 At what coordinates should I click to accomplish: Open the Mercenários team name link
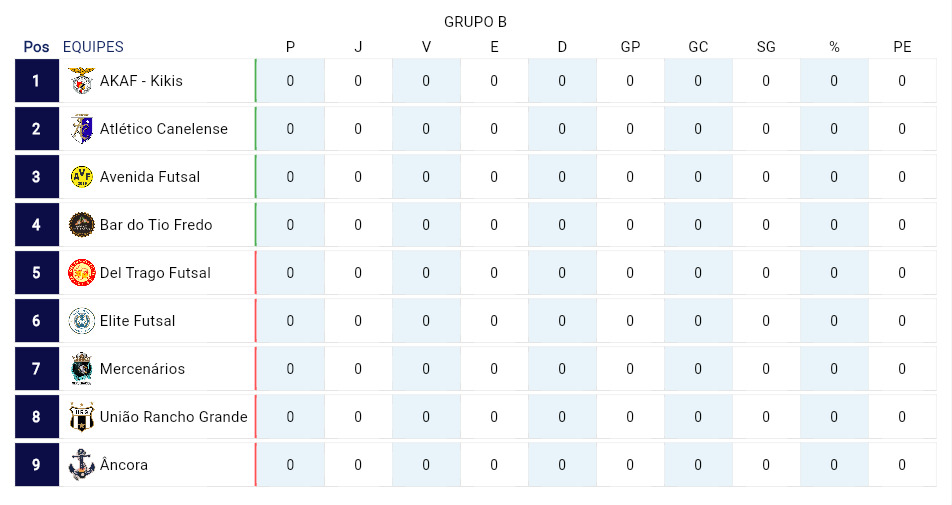pos(142,368)
